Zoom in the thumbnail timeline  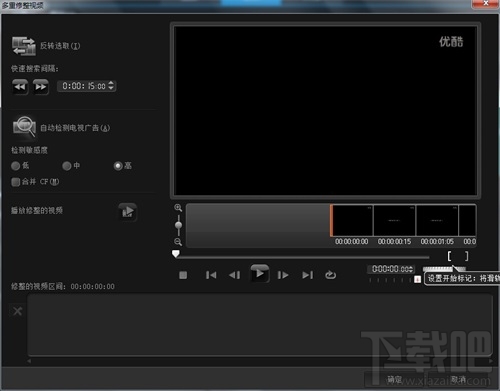coord(178,208)
